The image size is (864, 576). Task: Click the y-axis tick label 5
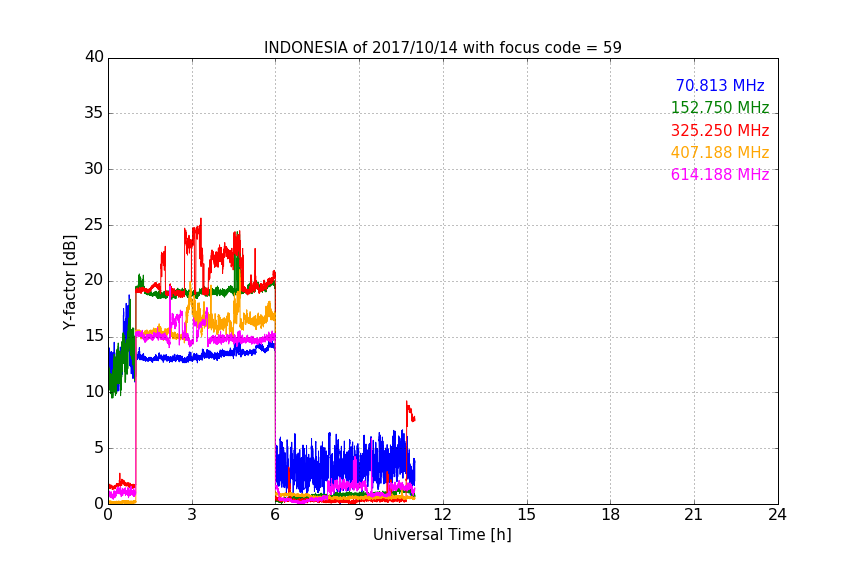click(x=99, y=447)
